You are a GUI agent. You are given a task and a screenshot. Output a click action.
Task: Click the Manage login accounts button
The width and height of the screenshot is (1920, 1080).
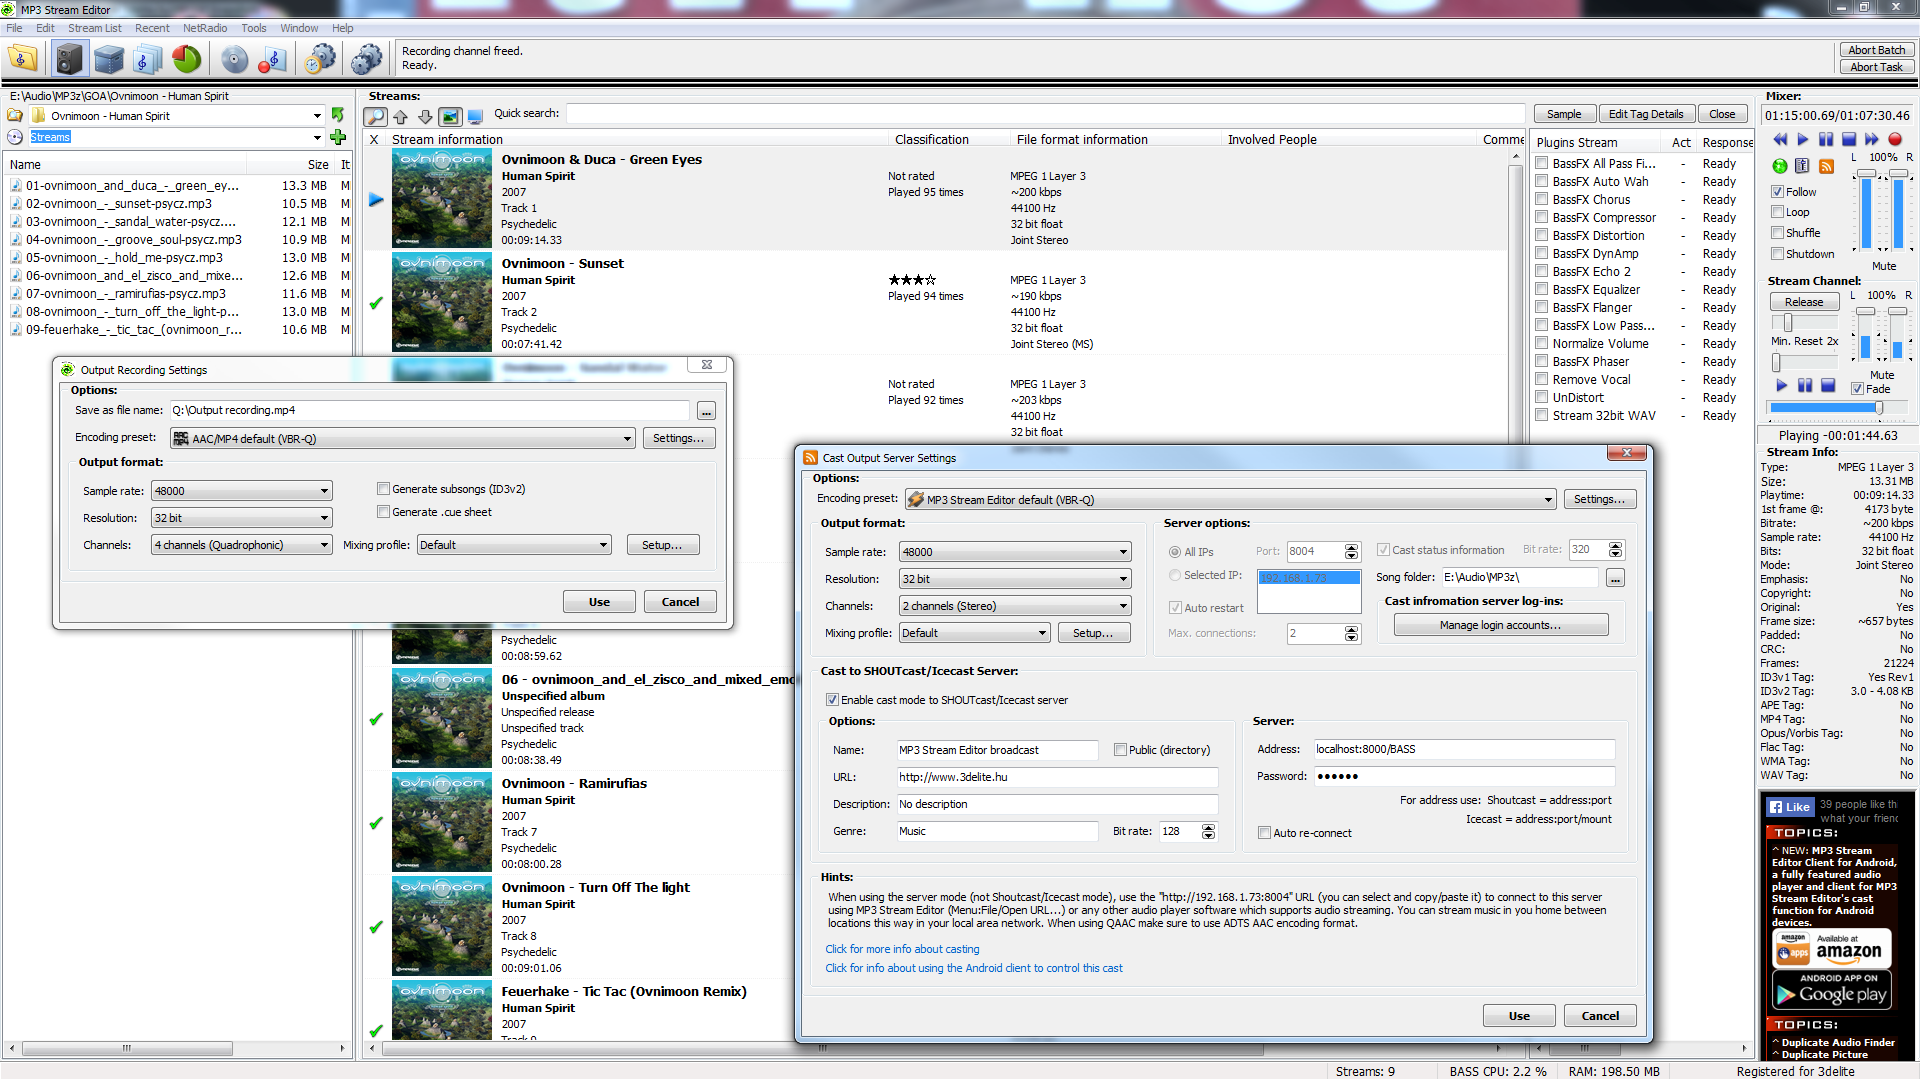point(1500,624)
